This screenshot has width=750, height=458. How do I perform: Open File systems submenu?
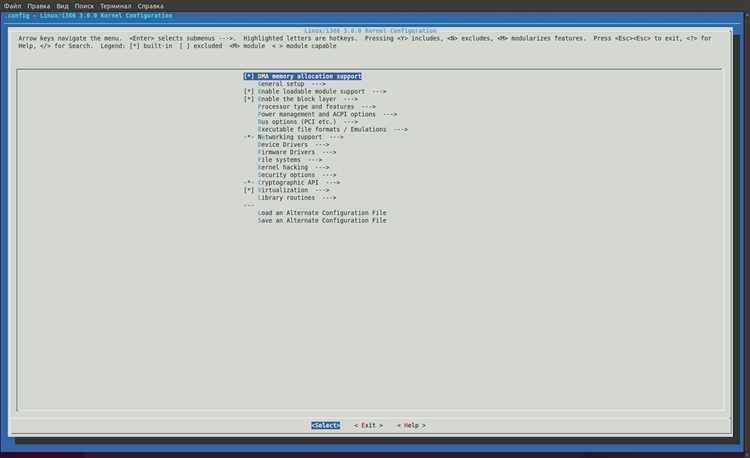click(289, 160)
